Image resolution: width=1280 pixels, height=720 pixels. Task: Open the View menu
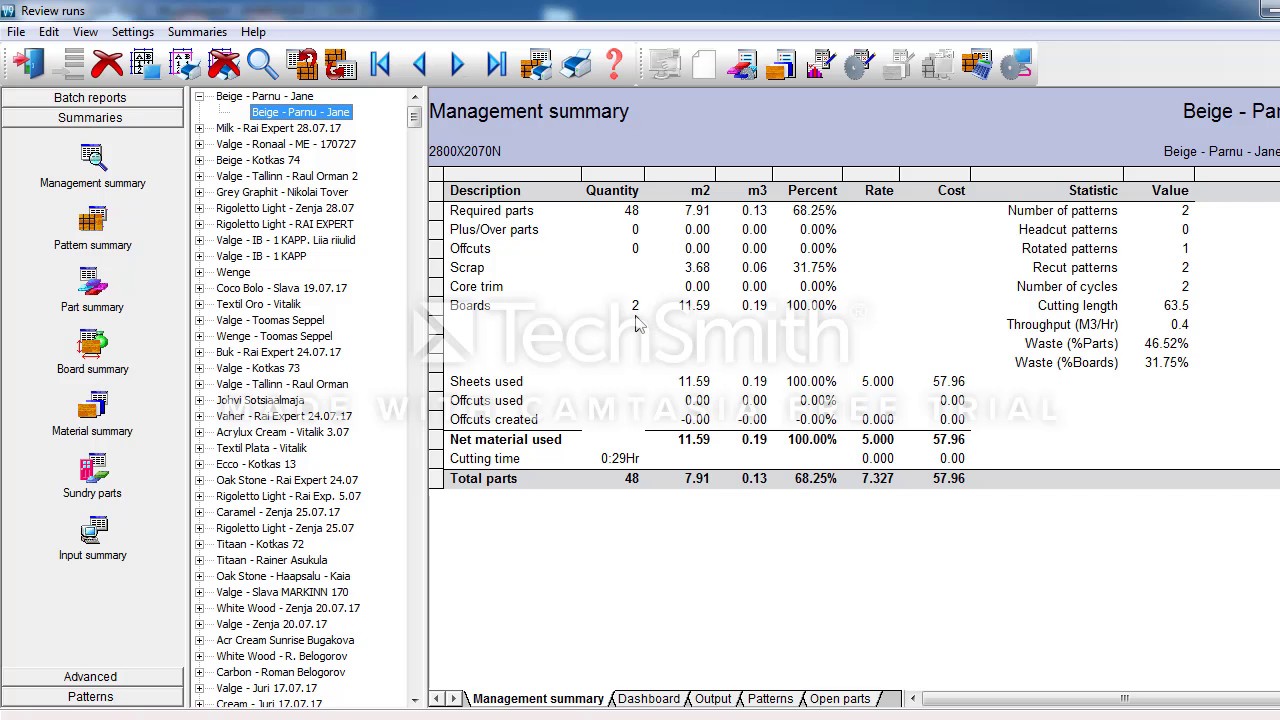(85, 32)
